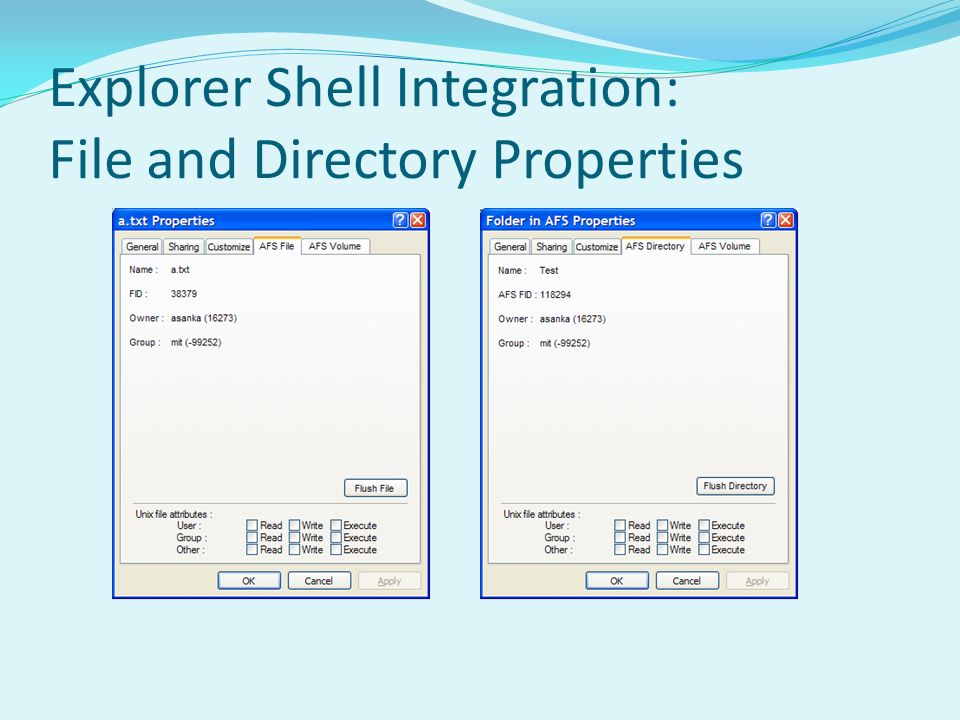Open AFS Volume tab in a.txt Properties
Screen dimensions: 960x720
pyautogui.click(x=335, y=246)
